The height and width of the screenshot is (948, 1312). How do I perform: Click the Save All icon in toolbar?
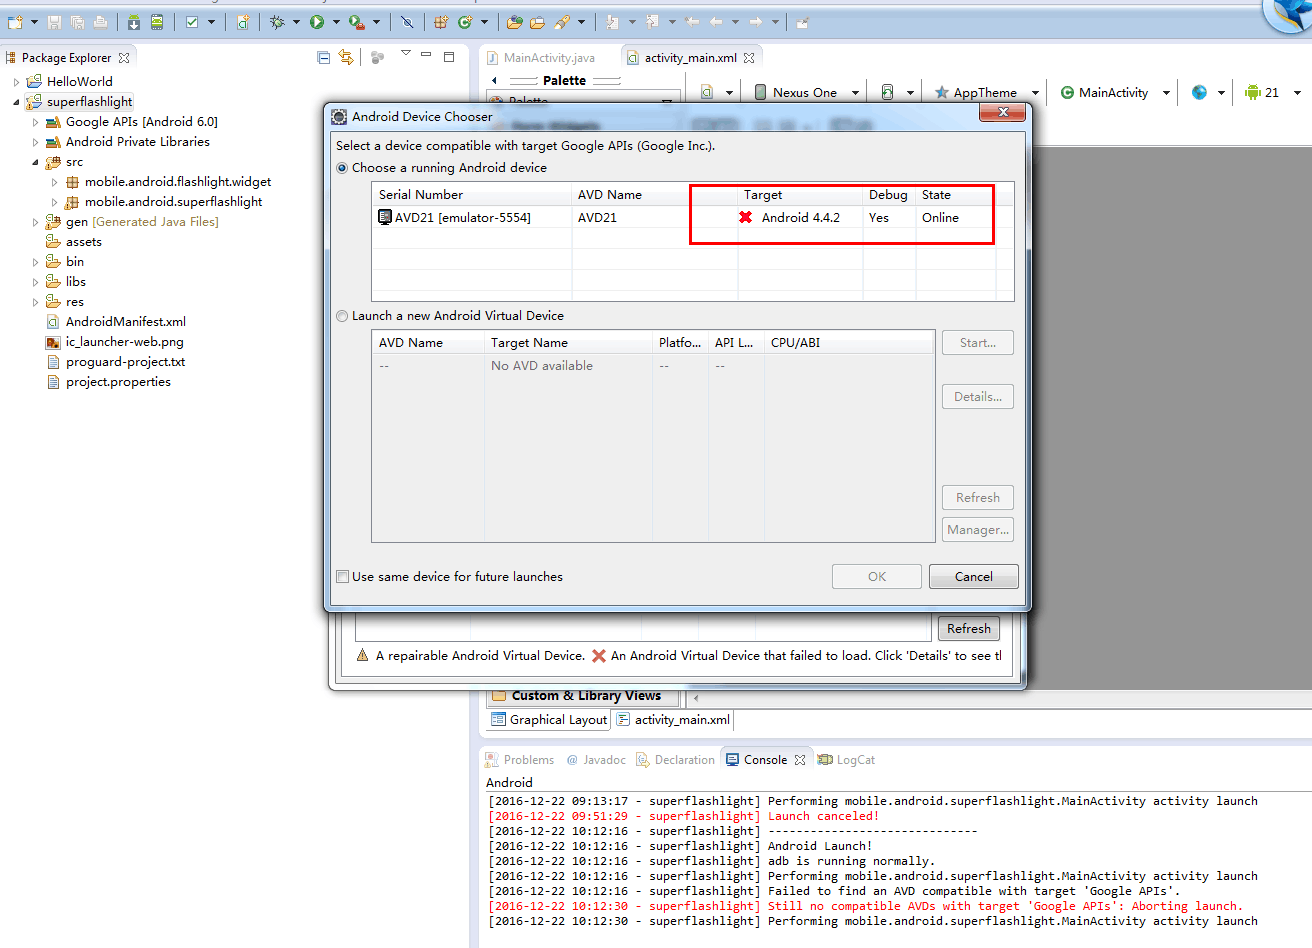click(77, 21)
